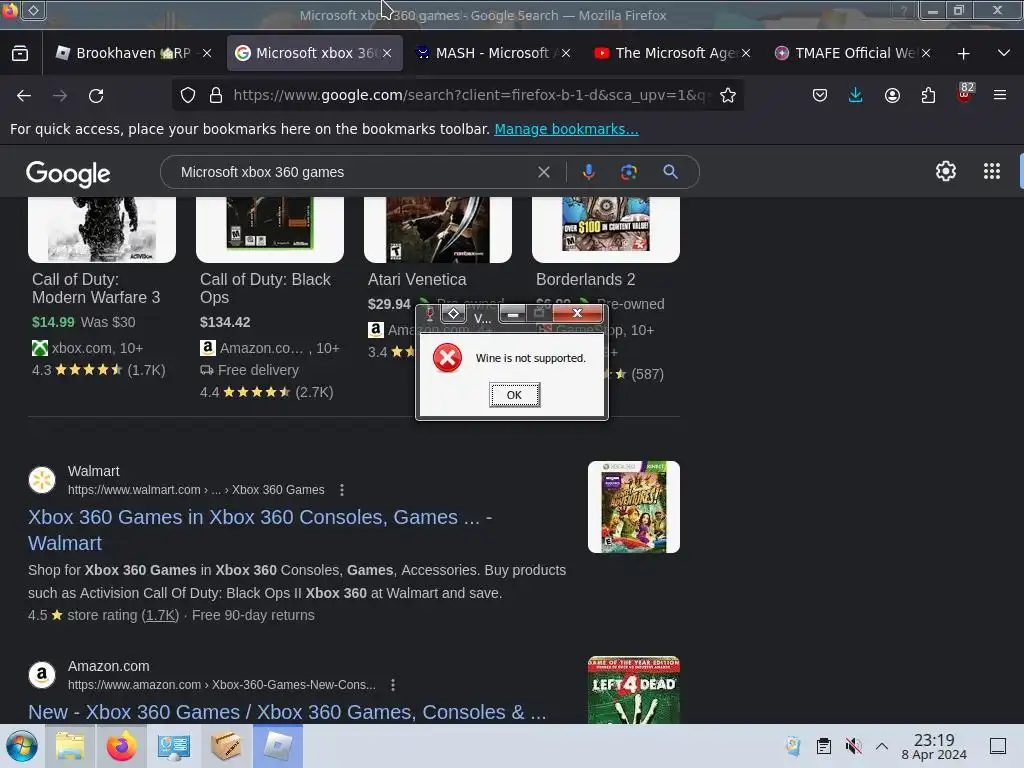Click the Firefox URL address bar
The width and height of the screenshot is (1024, 768).
click(468, 95)
